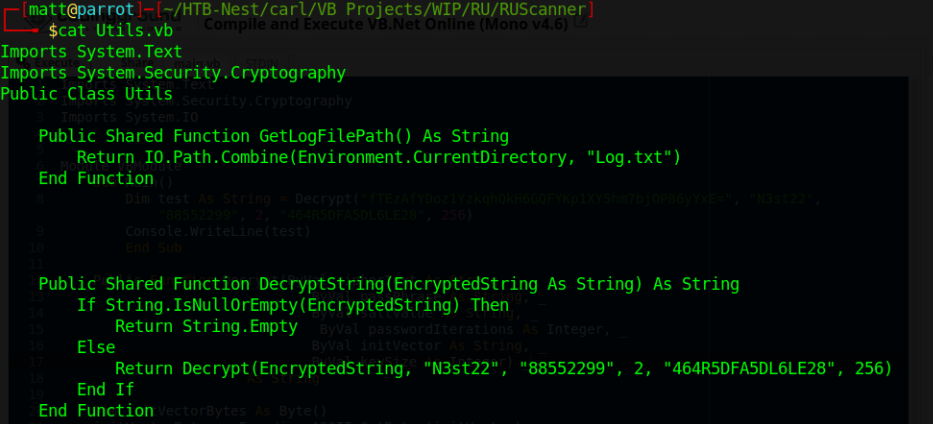Click the edit icon beside the VB.Net Online title

(580, 23)
